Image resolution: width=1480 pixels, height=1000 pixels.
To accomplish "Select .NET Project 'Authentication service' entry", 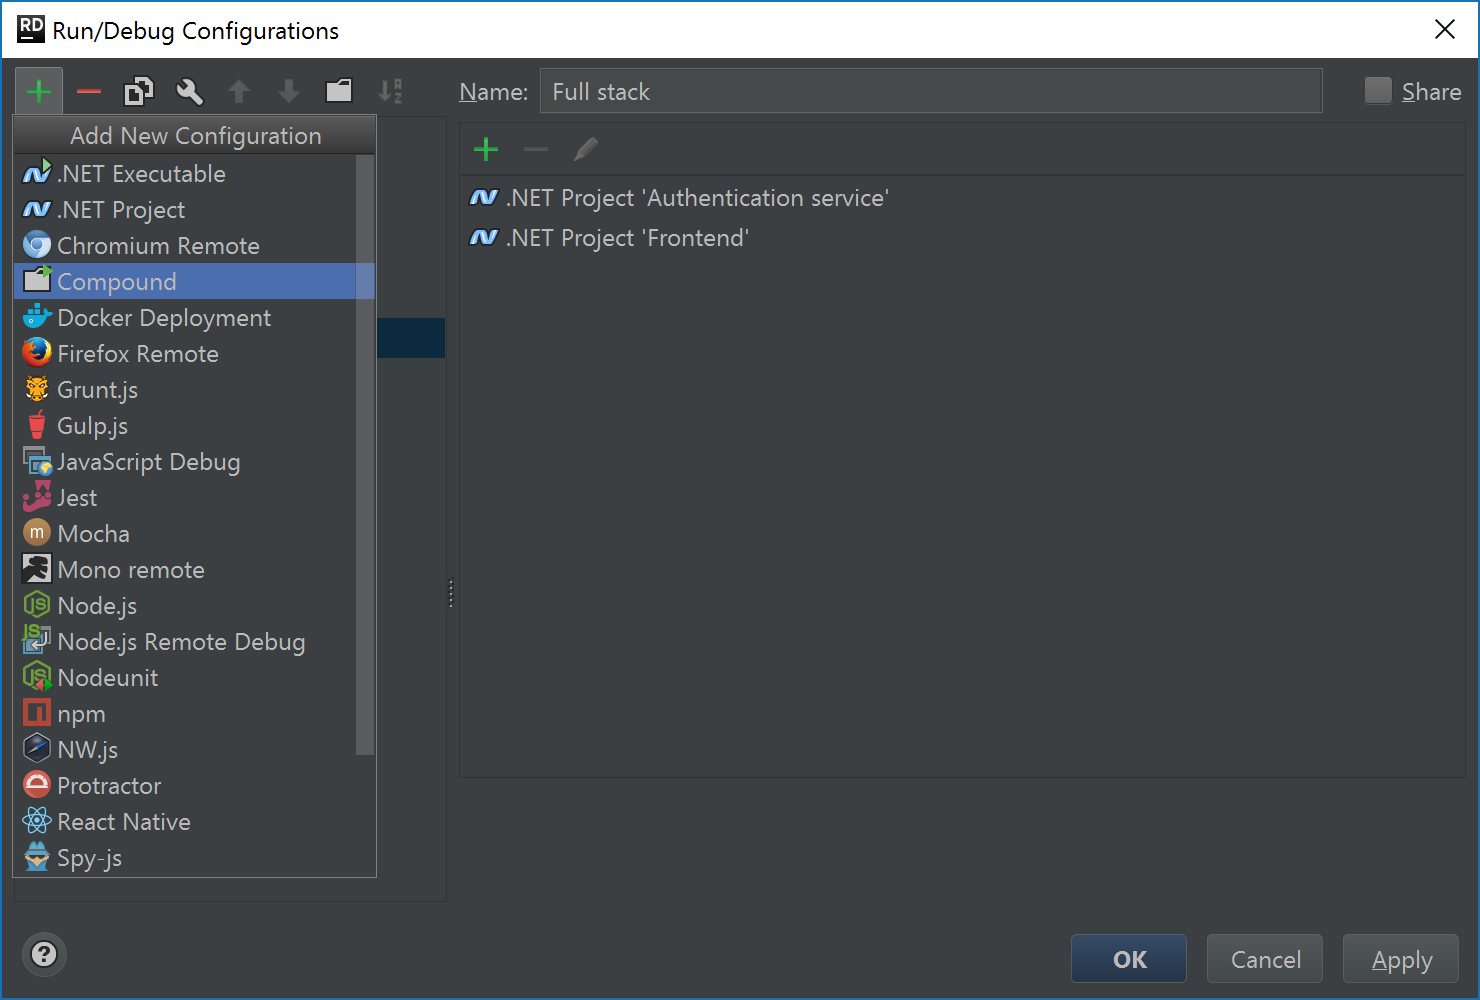I will pos(962,198).
